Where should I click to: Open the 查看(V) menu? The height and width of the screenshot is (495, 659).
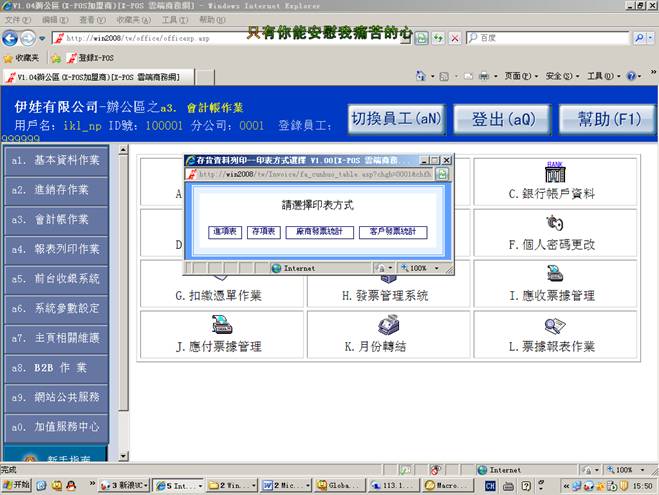point(91,19)
